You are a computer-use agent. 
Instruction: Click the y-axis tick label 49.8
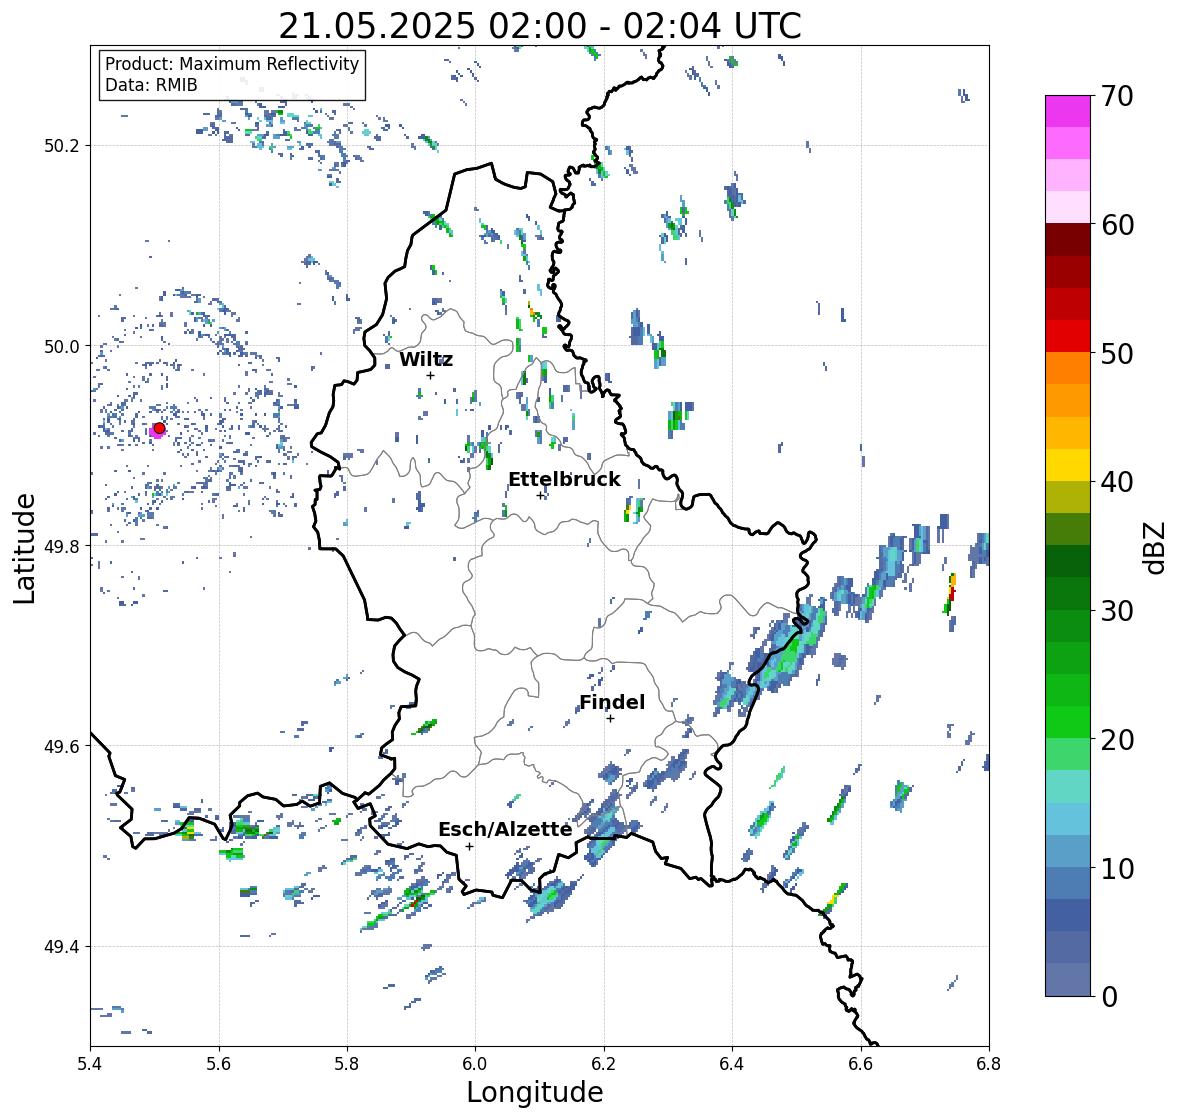(61, 546)
